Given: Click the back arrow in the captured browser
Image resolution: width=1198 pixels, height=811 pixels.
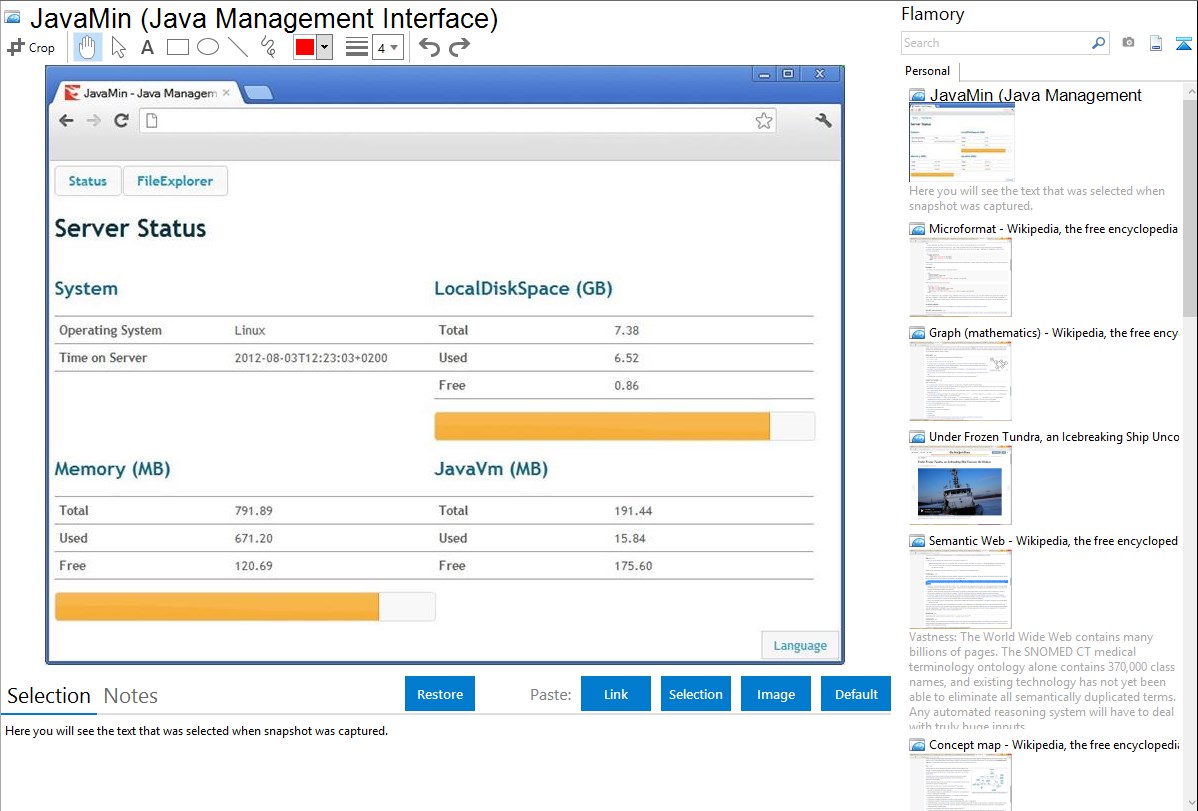Looking at the screenshot, I should (66, 121).
